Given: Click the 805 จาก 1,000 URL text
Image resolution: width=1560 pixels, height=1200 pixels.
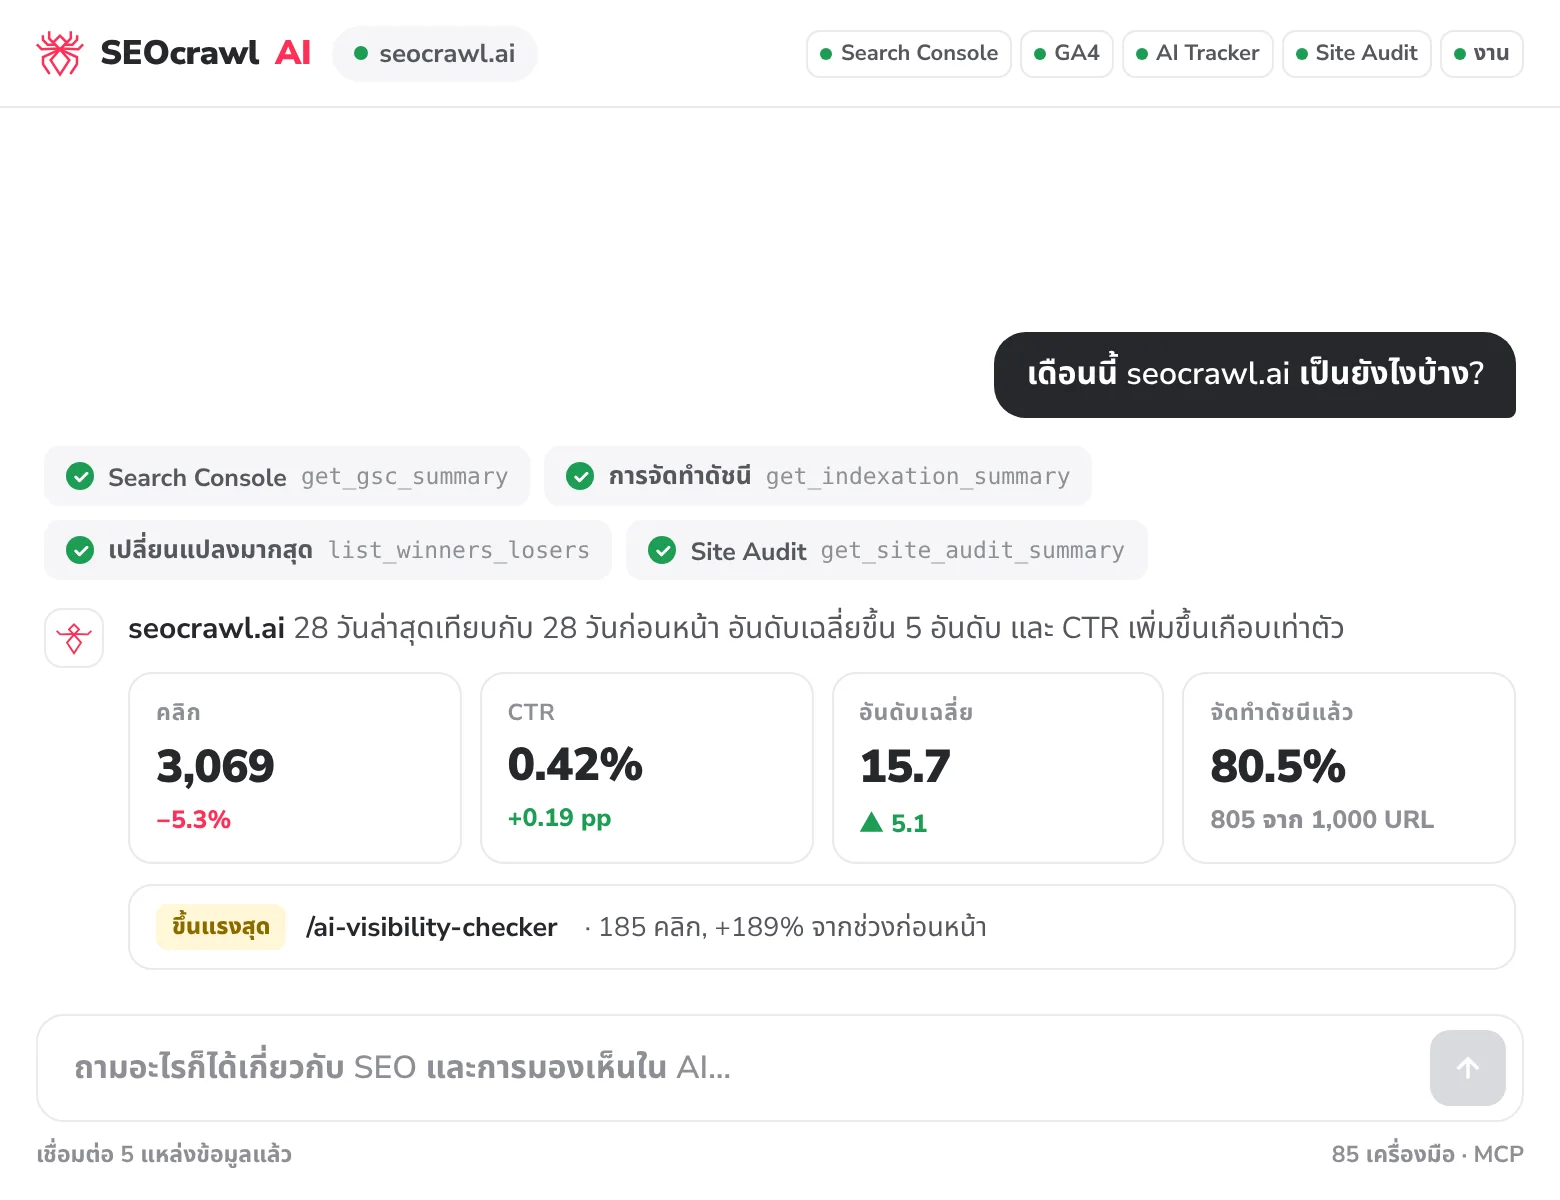Looking at the screenshot, I should click(x=1322, y=820).
